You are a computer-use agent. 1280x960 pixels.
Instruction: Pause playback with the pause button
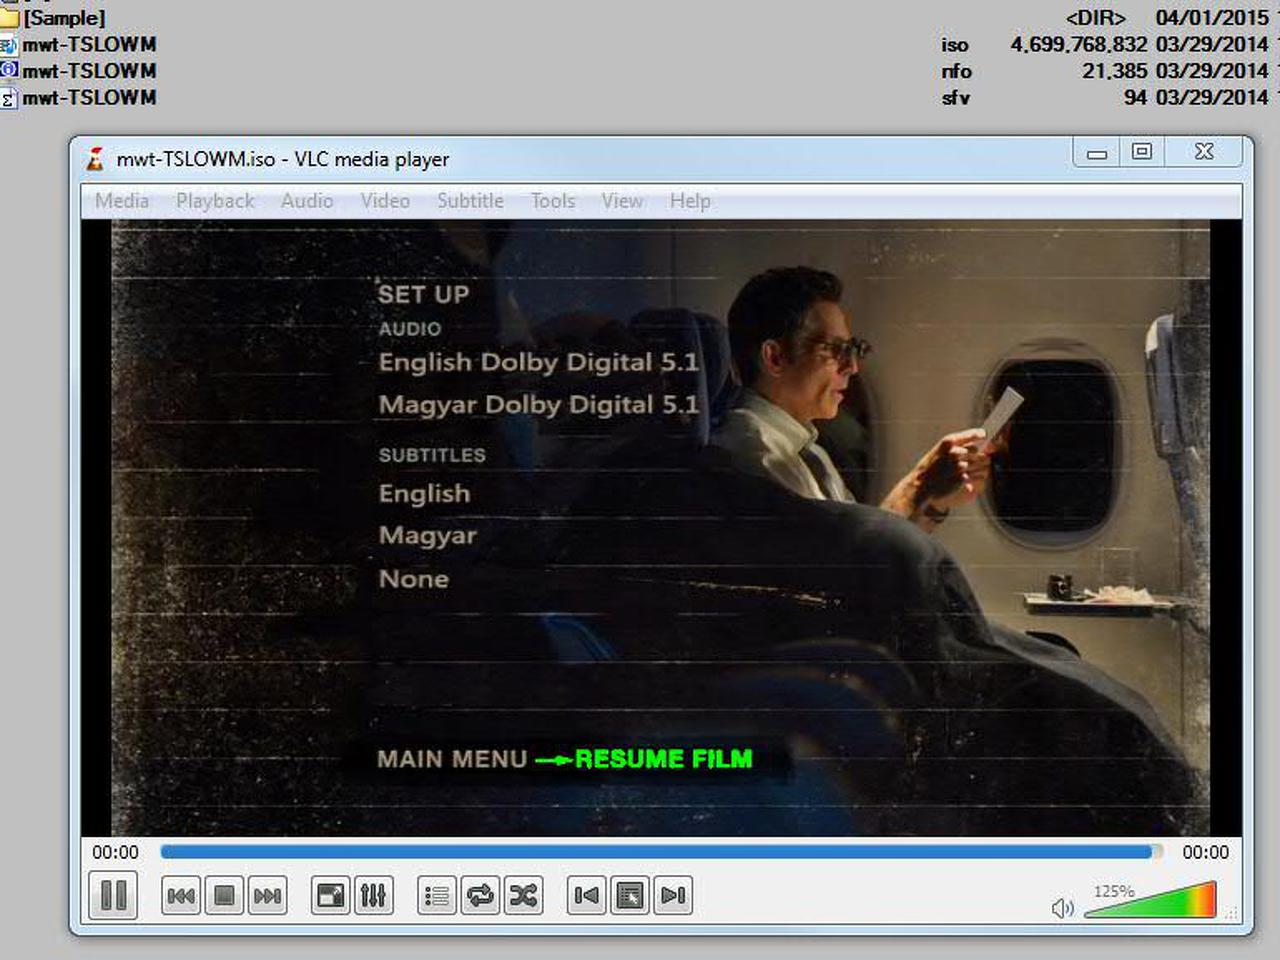pos(113,895)
